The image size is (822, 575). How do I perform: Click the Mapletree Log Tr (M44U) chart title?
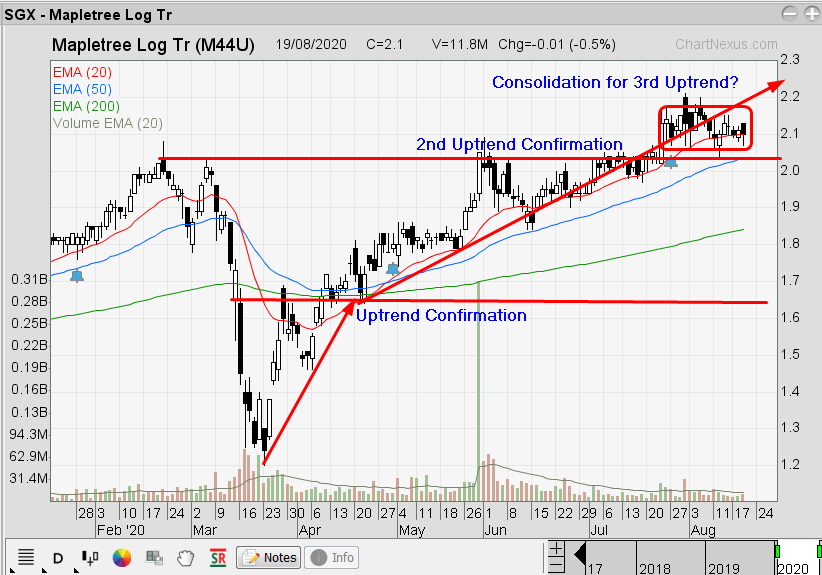pos(153,45)
